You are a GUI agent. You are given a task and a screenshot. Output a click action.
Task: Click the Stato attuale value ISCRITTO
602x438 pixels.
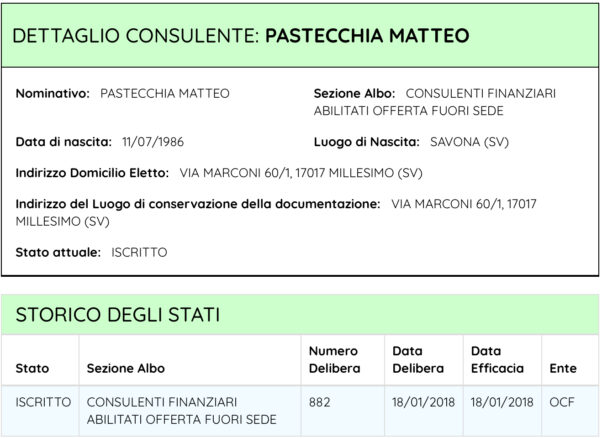tap(139, 253)
